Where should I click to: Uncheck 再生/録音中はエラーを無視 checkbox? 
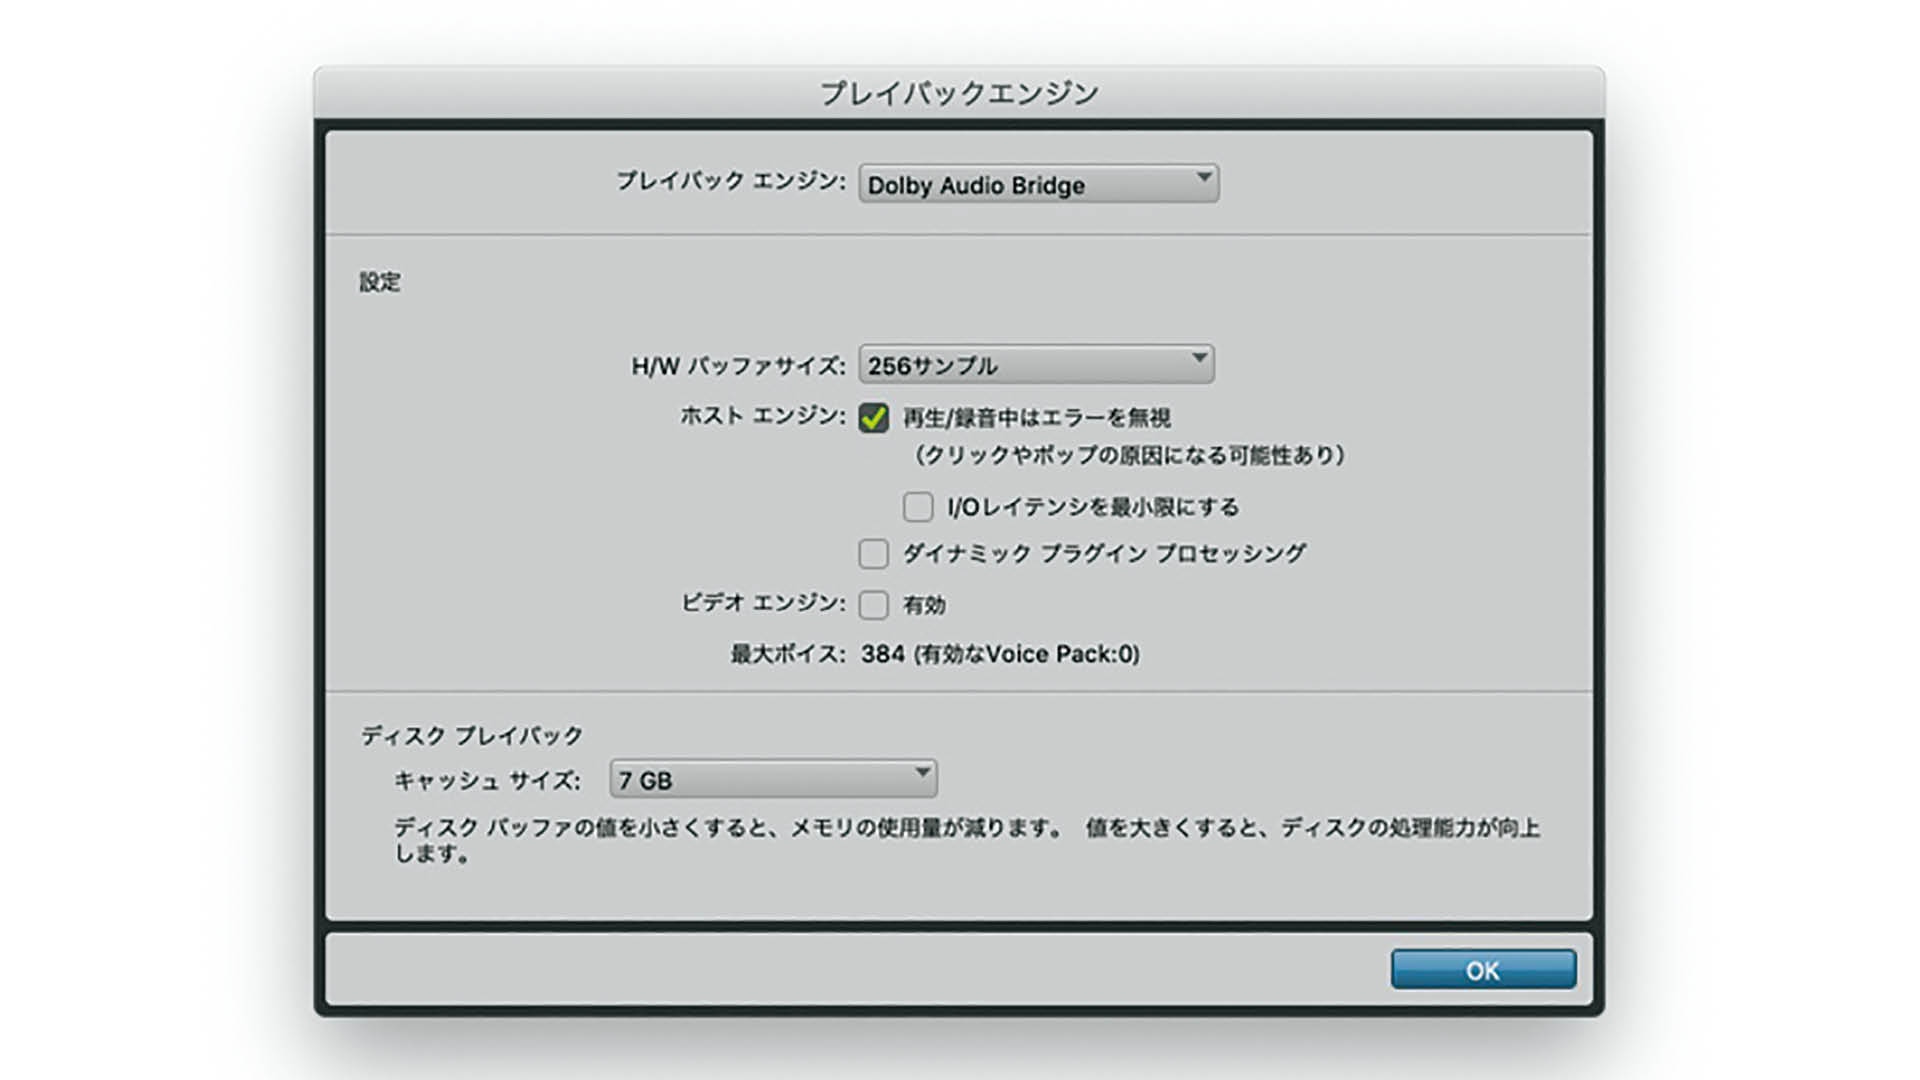[x=873, y=418]
